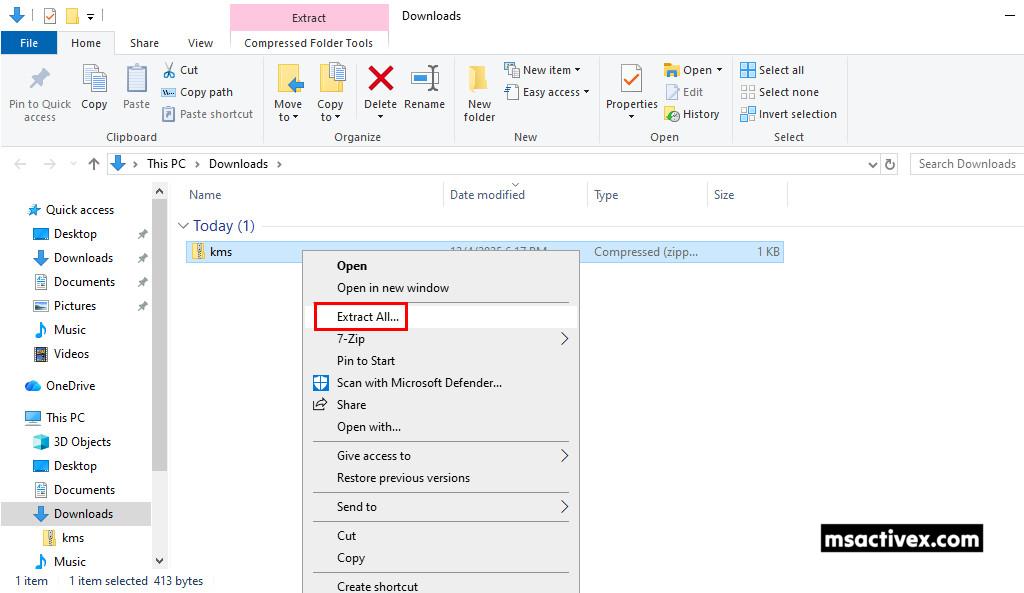Screen dimensions: 1024x593
Task: Choose Extract All from context menu
Action: coord(368,317)
